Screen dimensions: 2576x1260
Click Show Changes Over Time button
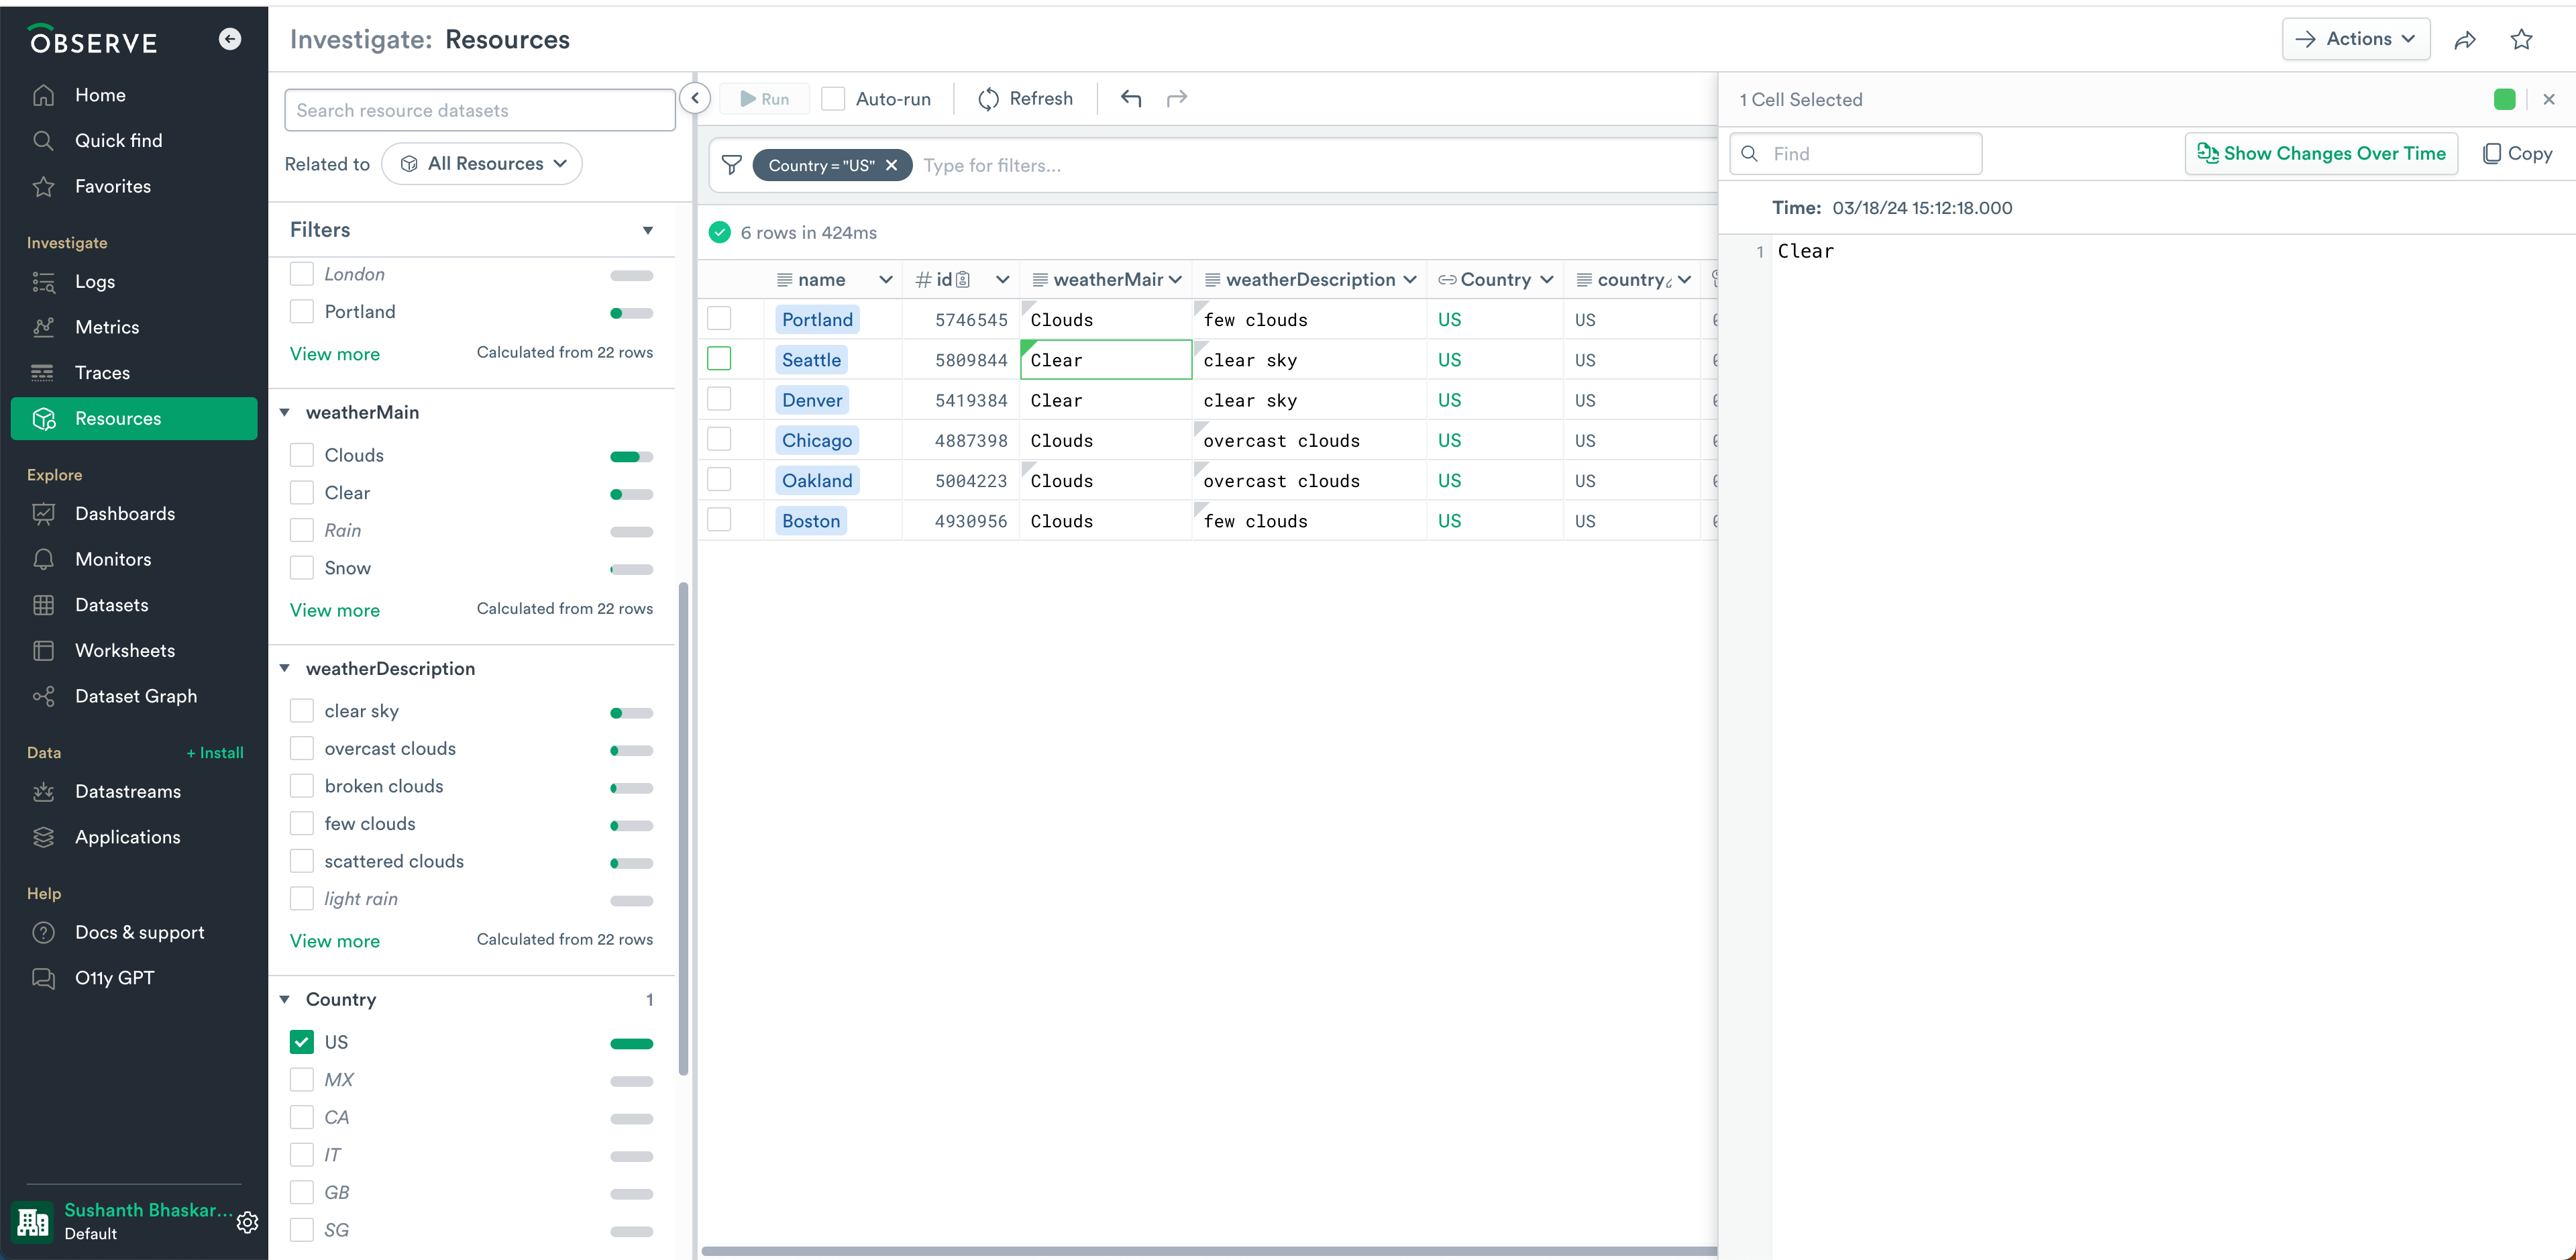[x=2321, y=153]
